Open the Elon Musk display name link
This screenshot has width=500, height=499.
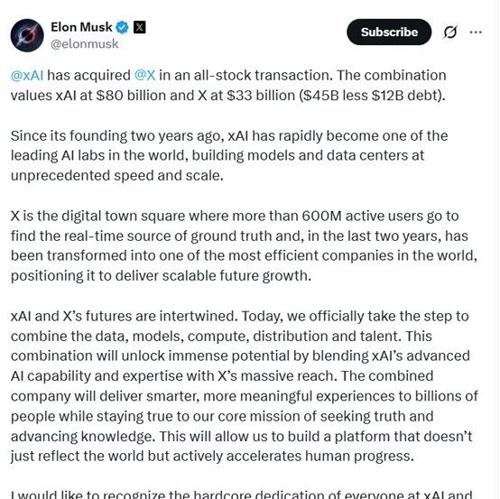(81, 27)
